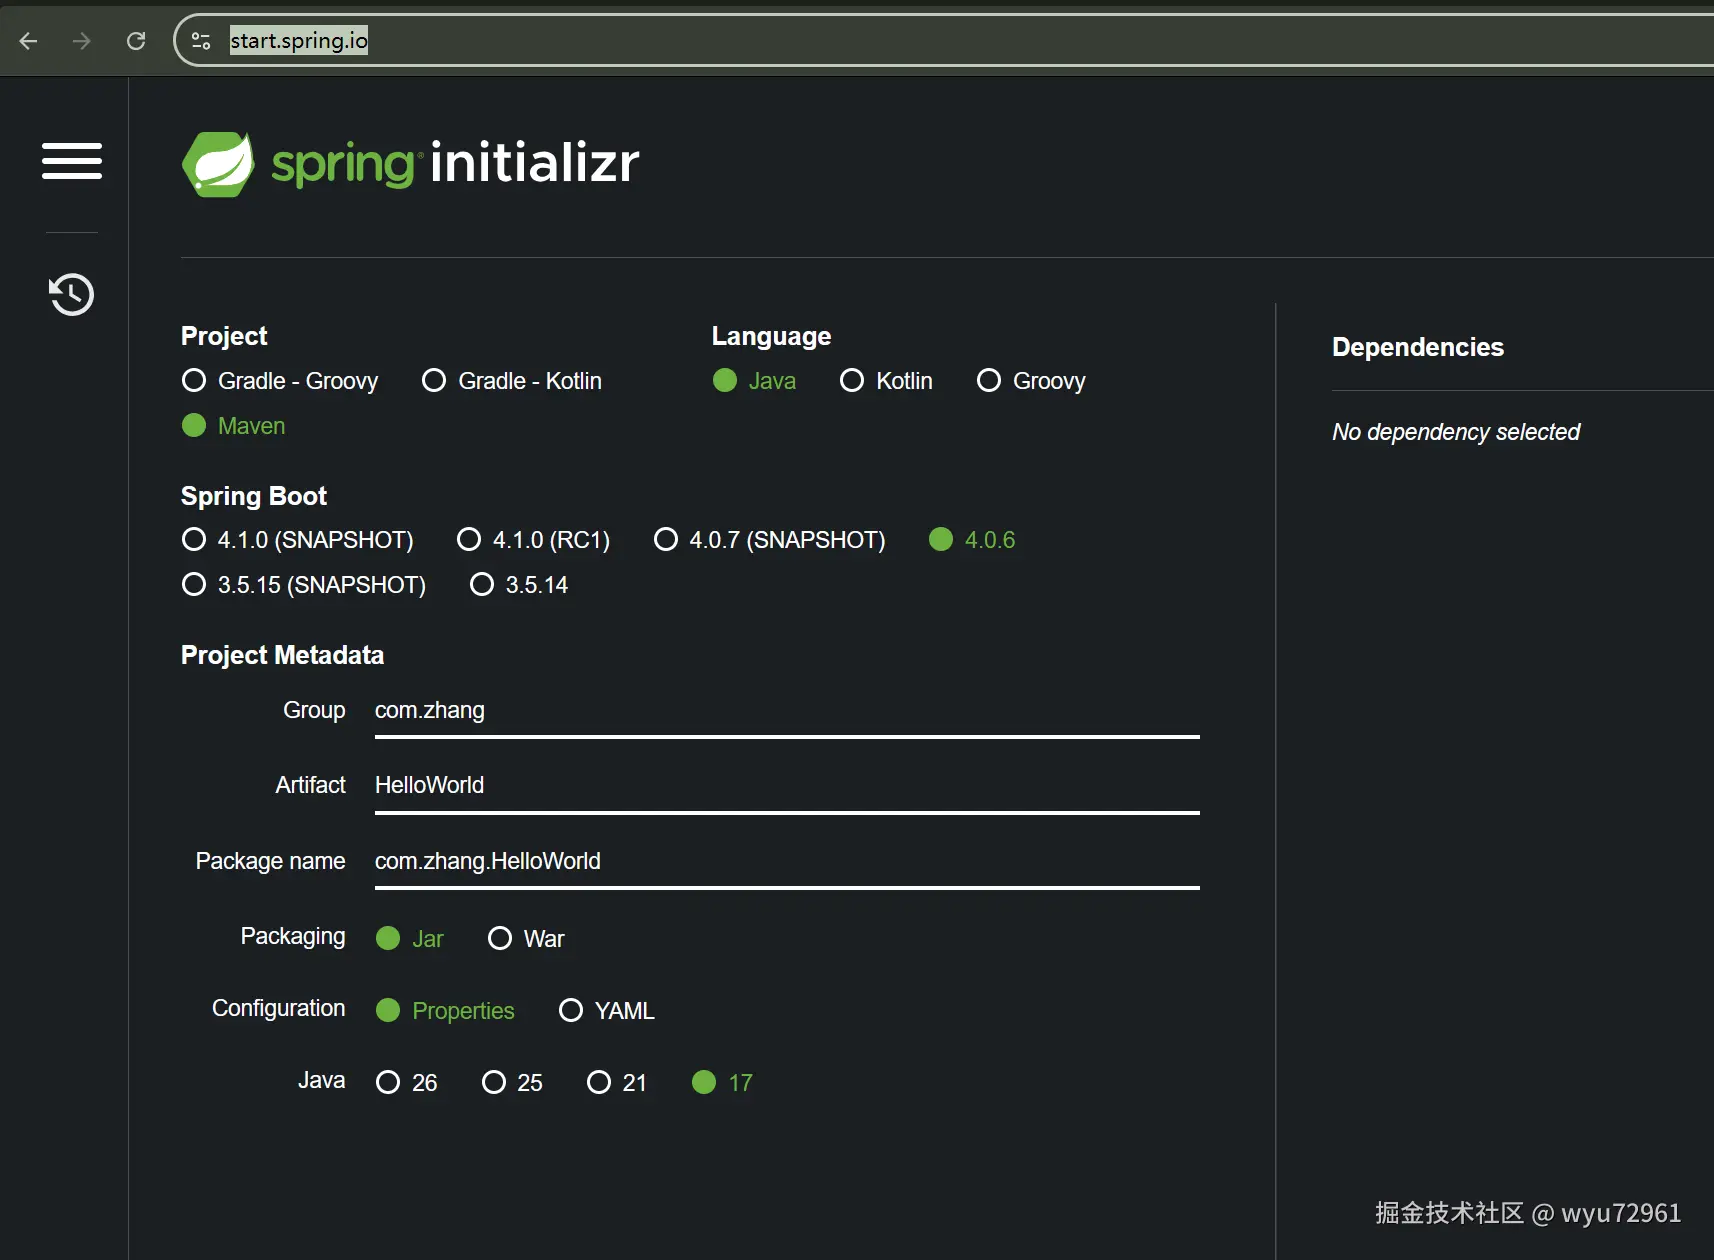
Task: Click the Project Metadata heading
Action: (282, 655)
